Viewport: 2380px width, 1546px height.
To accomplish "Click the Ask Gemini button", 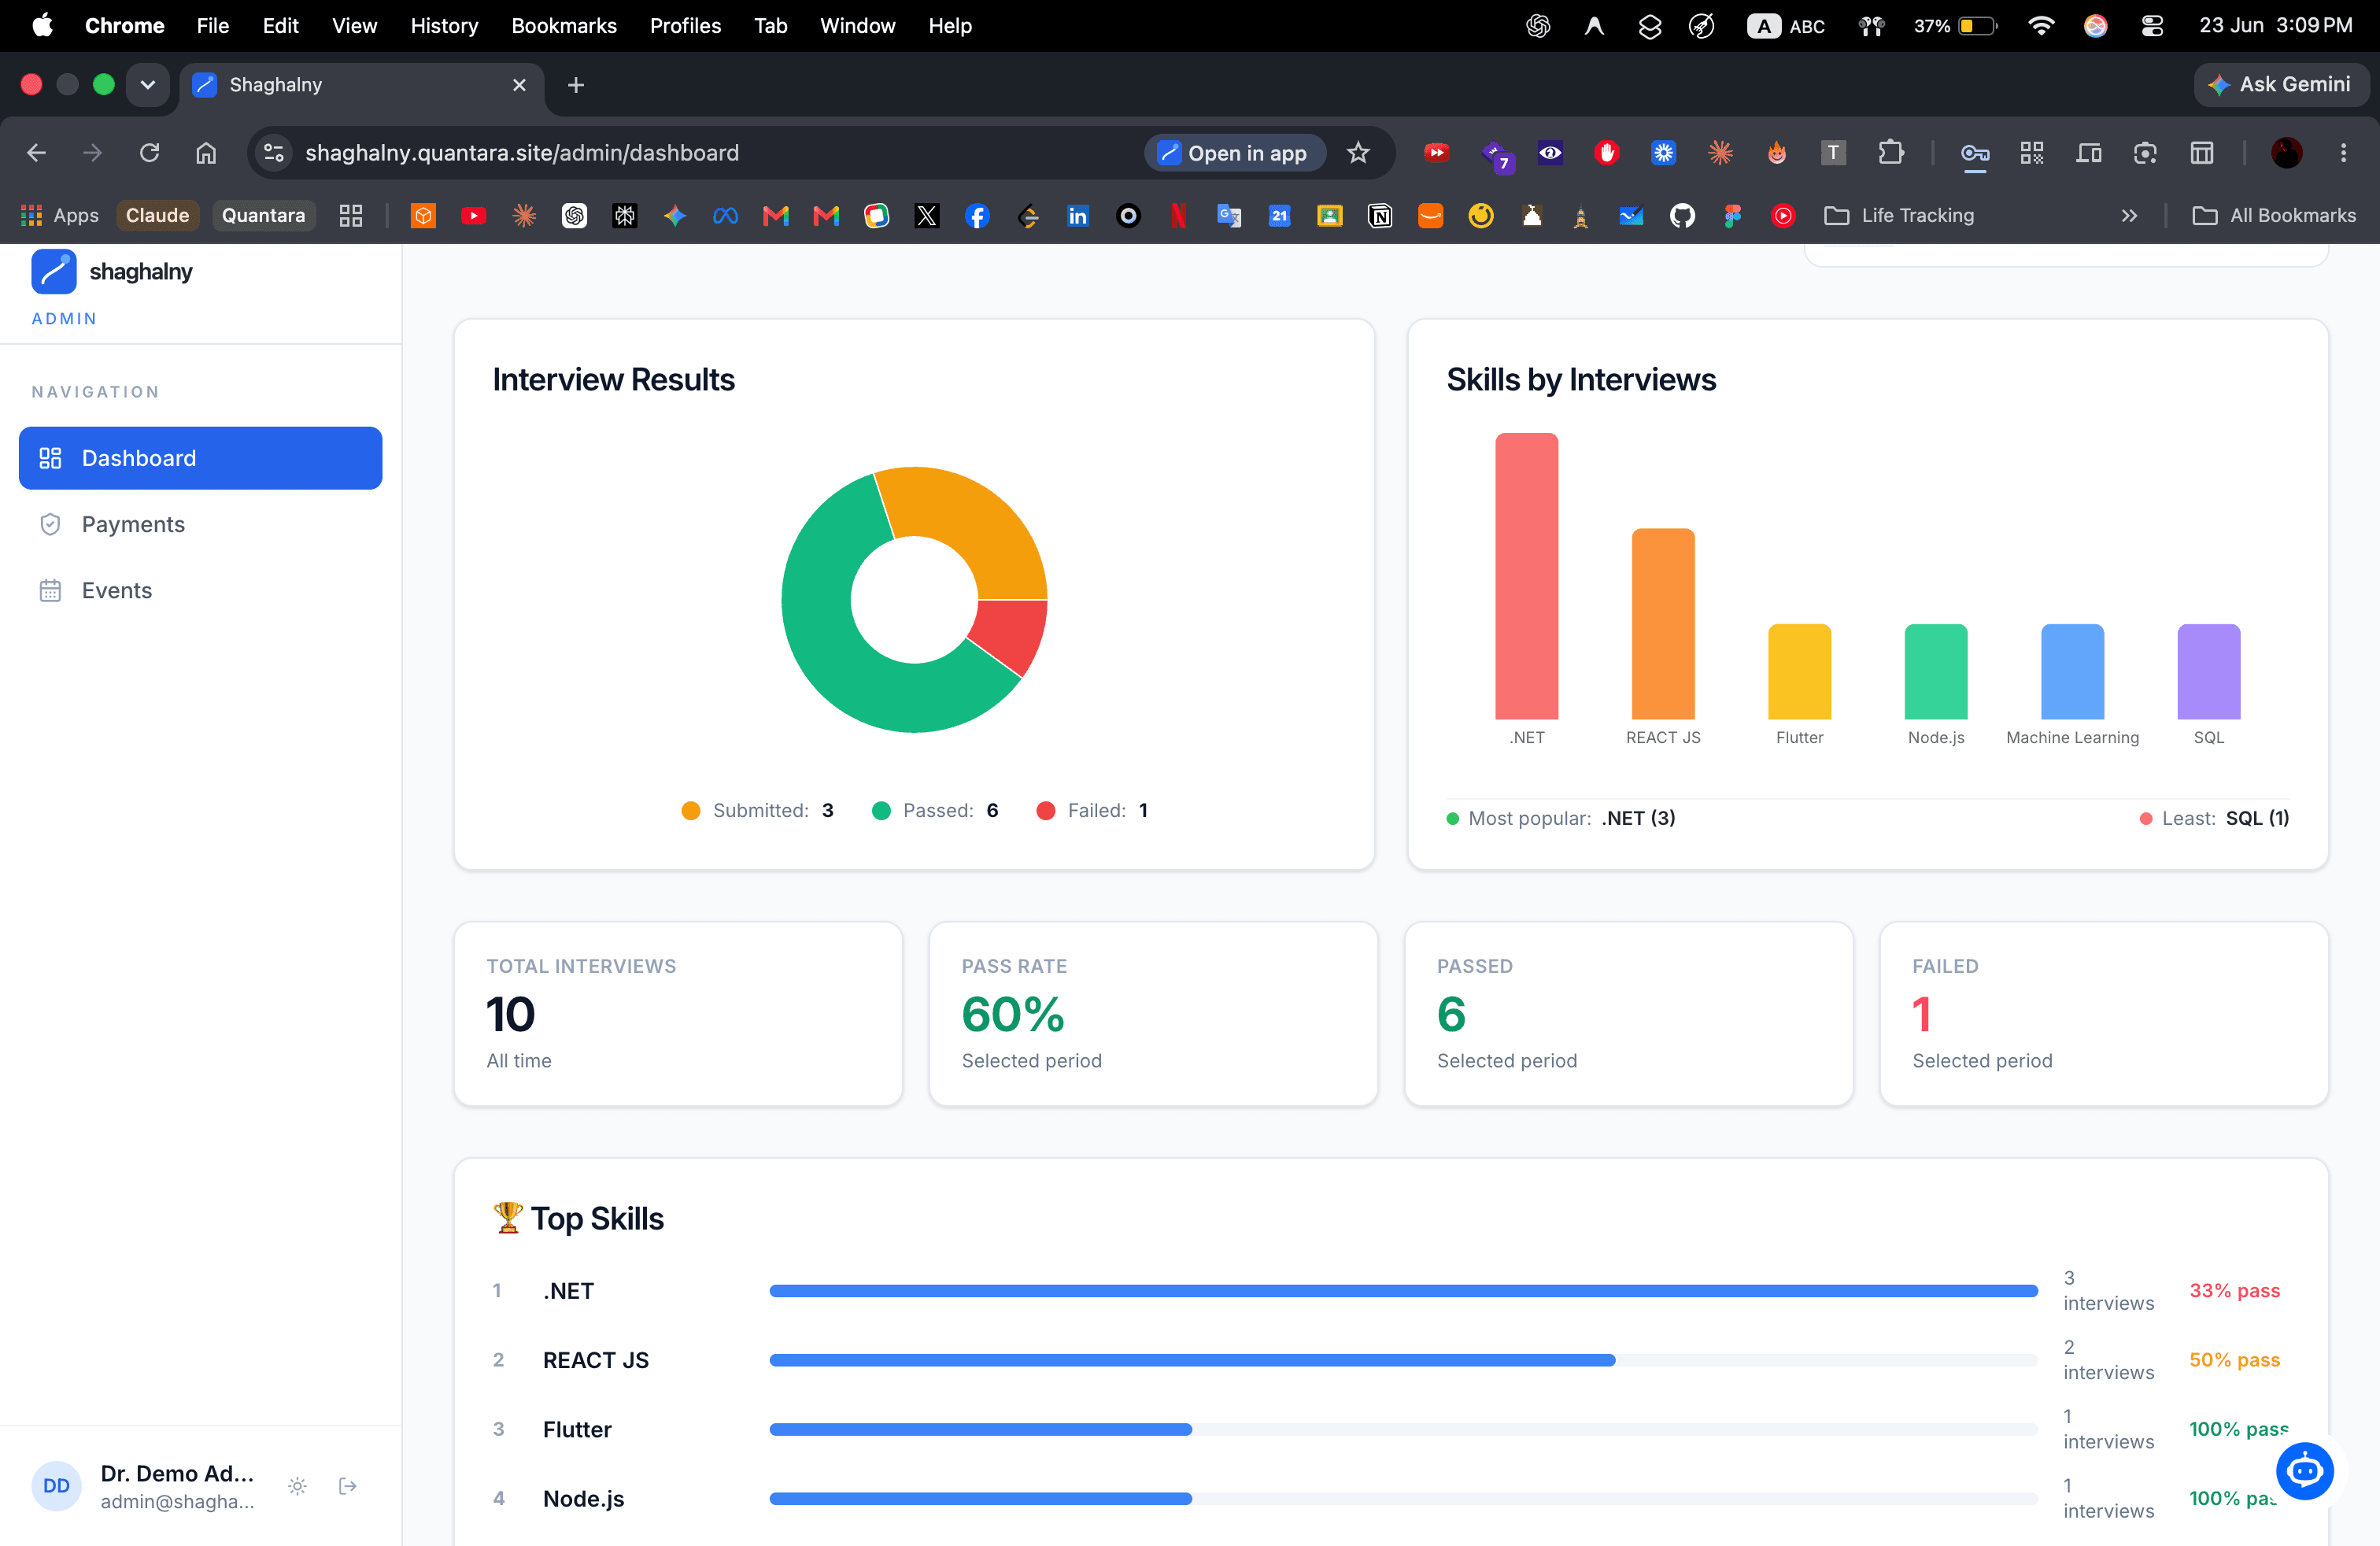I will tap(2280, 85).
